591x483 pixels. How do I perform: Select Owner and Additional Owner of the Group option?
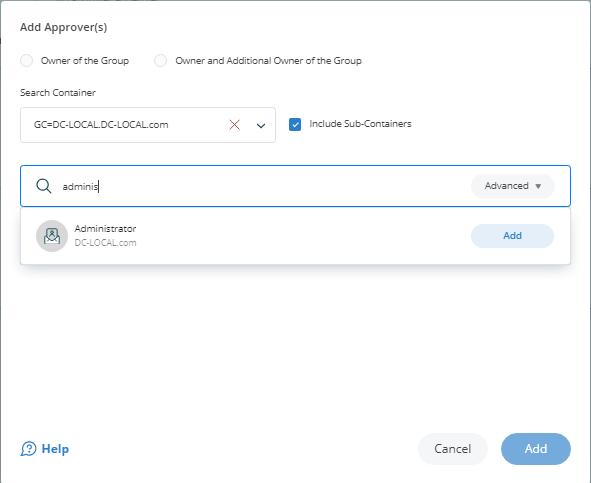(161, 60)
